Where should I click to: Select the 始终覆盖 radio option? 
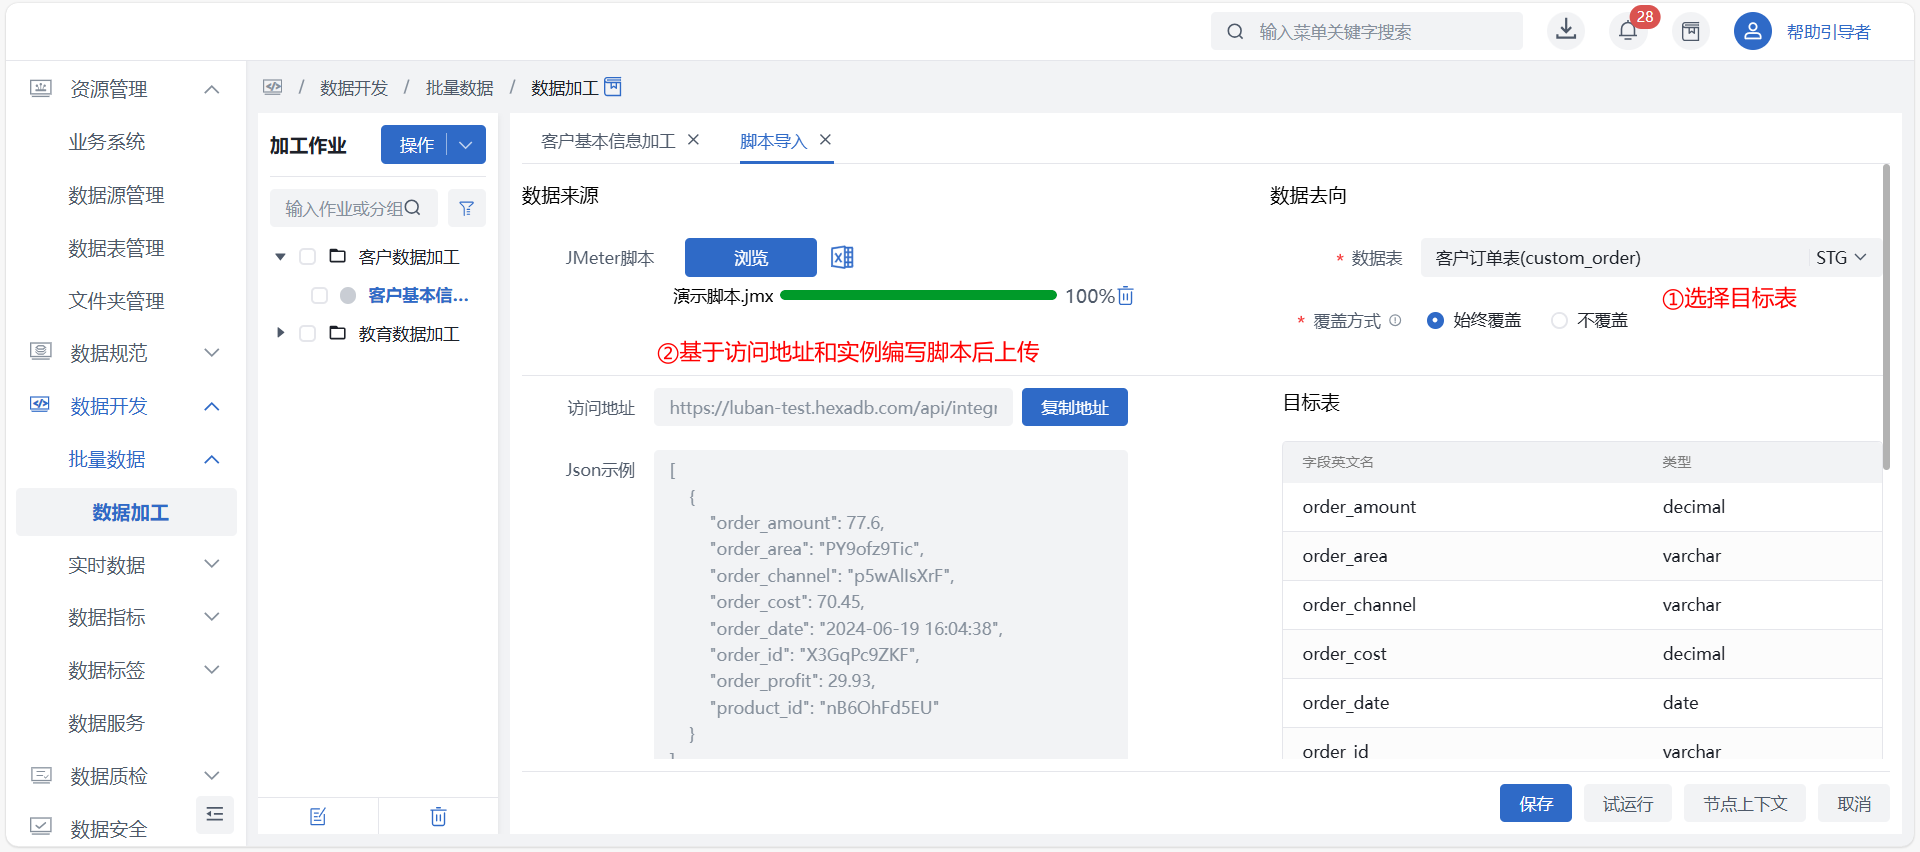tap(1435, 320)
